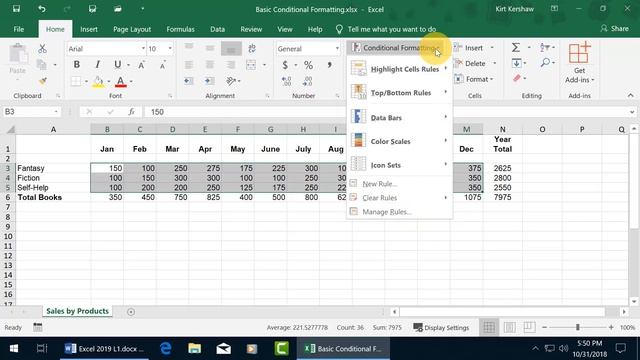Screen dimensions: 640x360
Task: Adjust the zoom slider handle
Action: click(578, 327)
